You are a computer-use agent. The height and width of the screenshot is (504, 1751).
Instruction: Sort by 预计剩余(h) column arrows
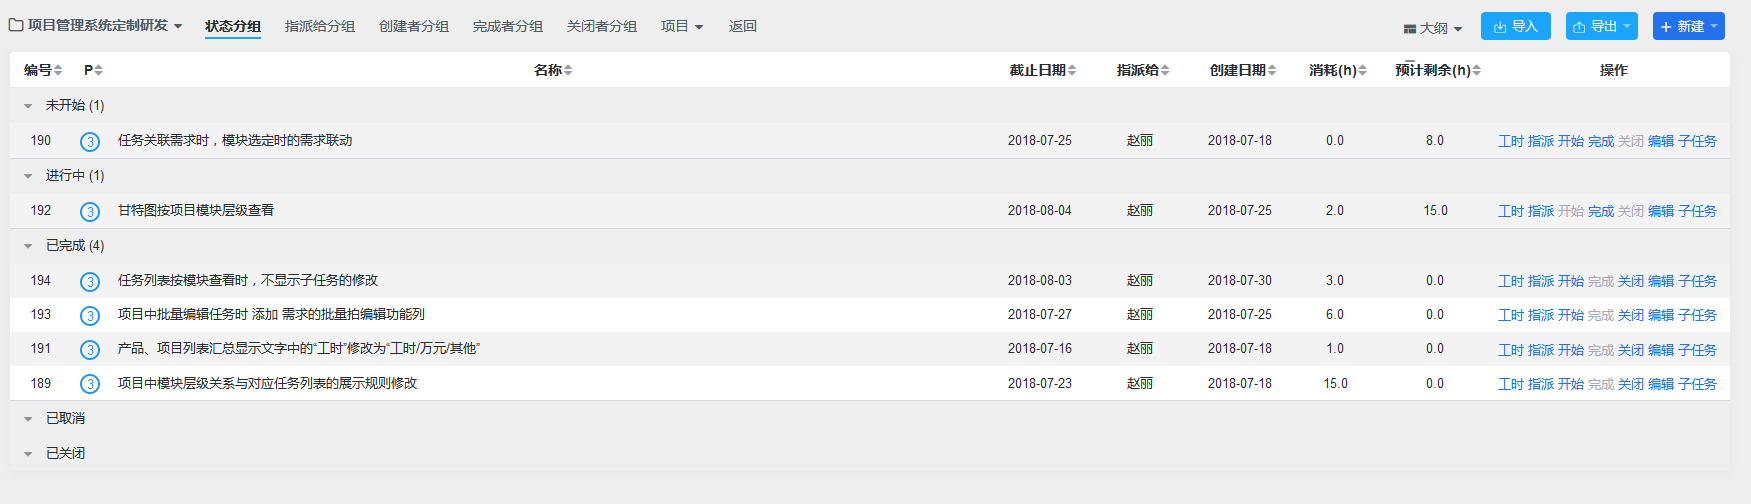pos(1476,70)
